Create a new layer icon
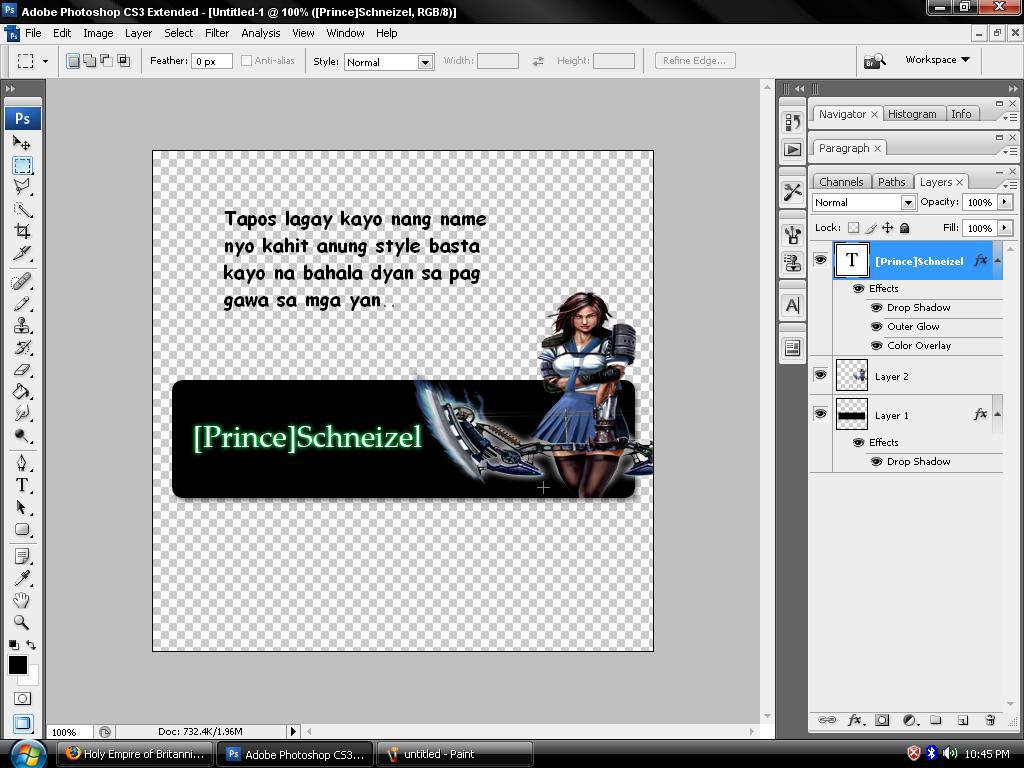 963,720
